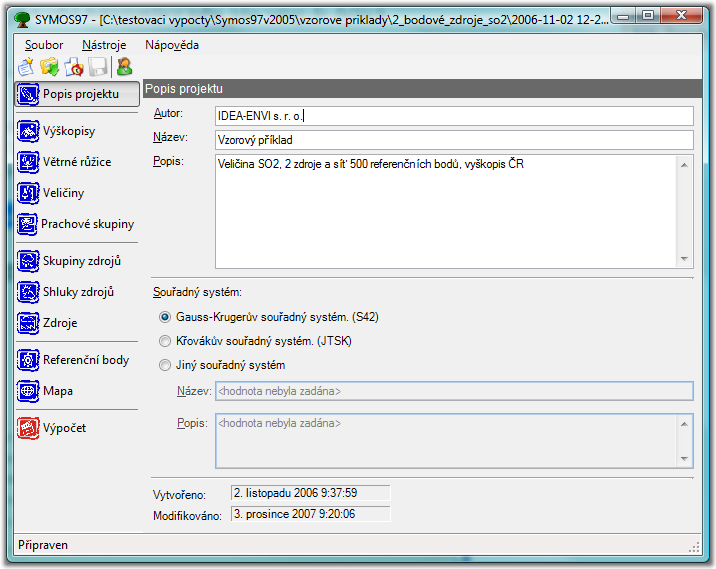Go to Větrné růžice section
Screen dimensions: 716x569
click(64, 162)
